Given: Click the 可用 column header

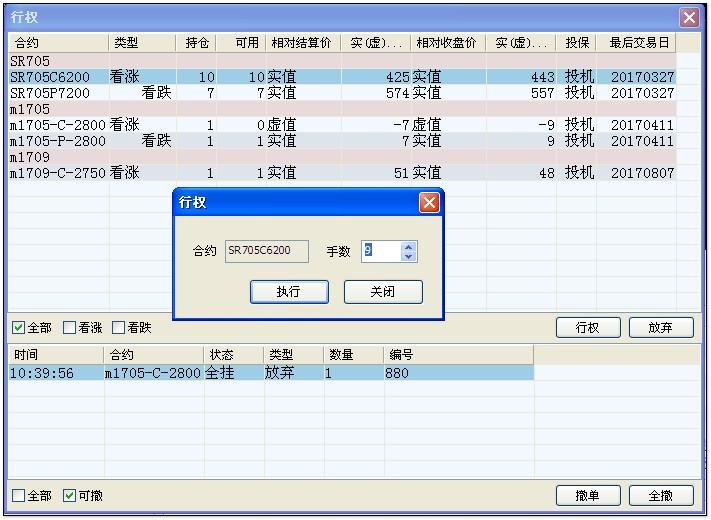Looking at the screenshot, I should 241,43.
